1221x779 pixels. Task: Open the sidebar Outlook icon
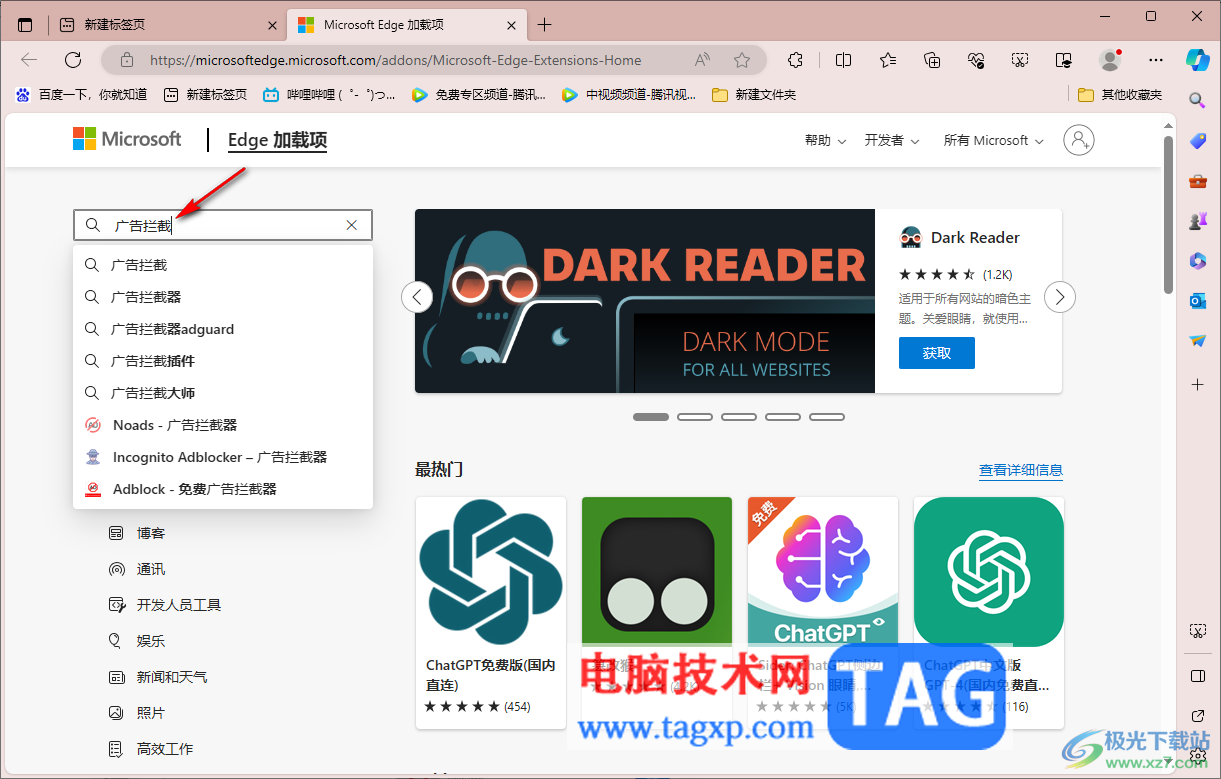tap(1198, 301)
